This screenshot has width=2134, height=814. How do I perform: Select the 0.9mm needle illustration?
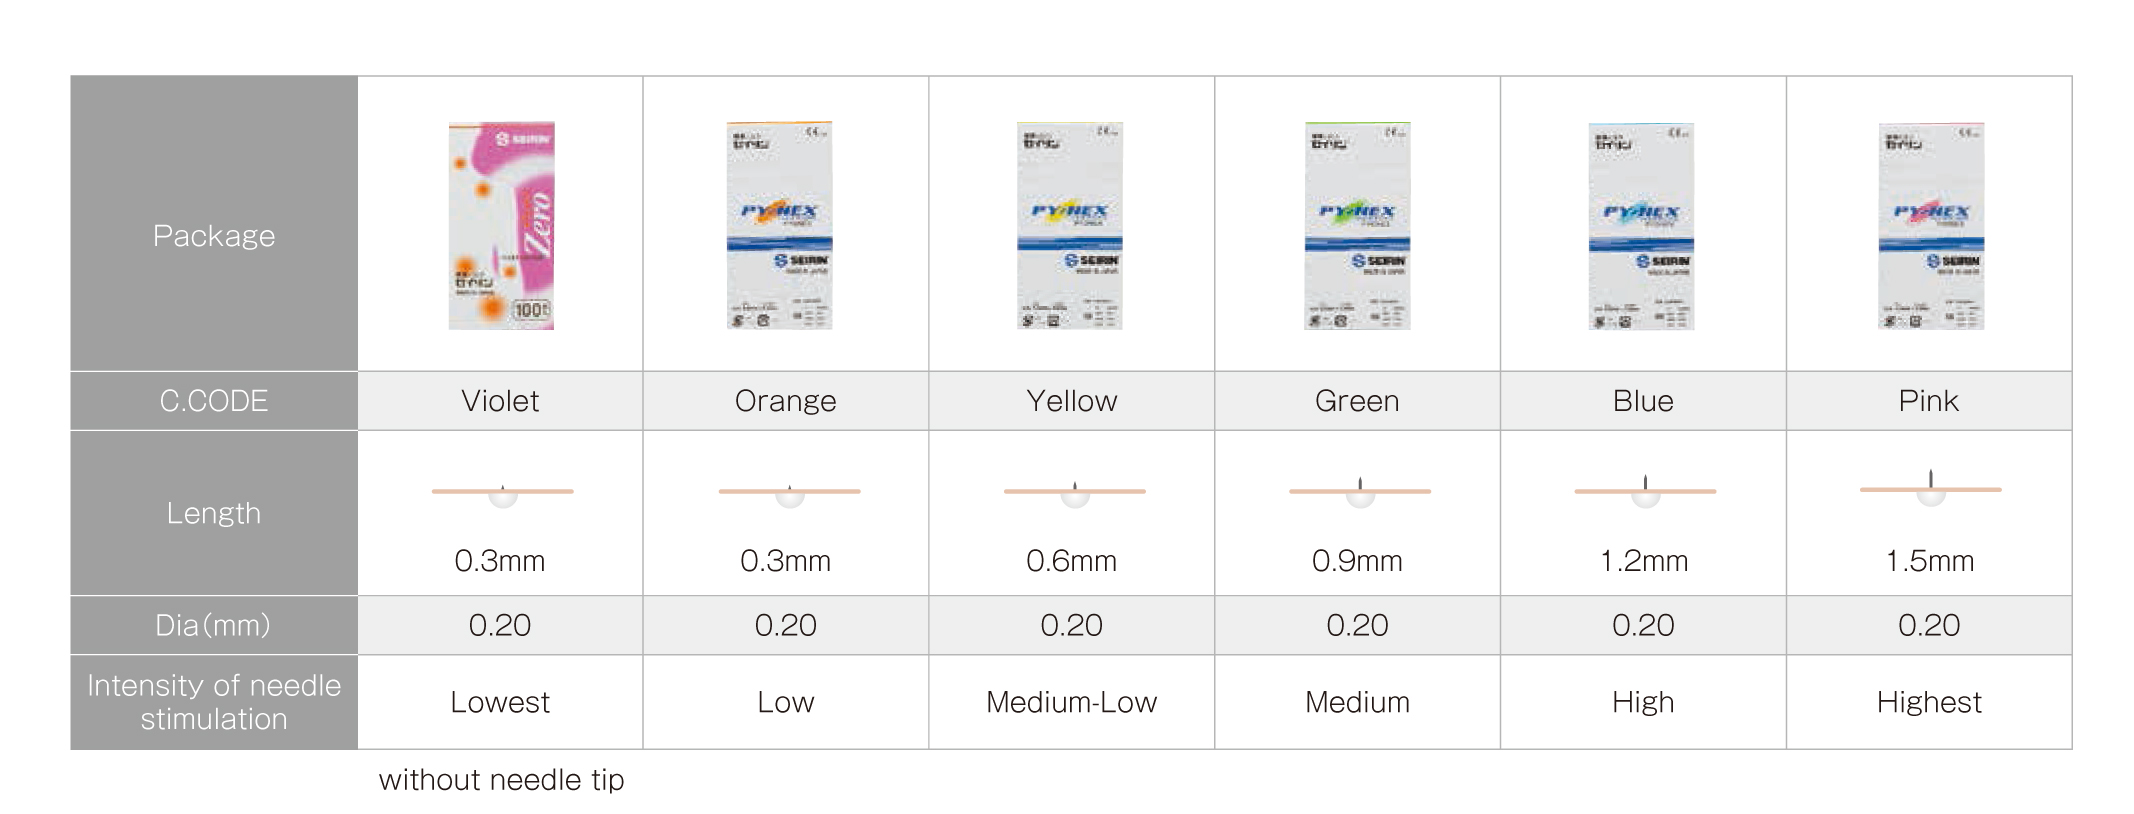click(x=1360, y=491)
